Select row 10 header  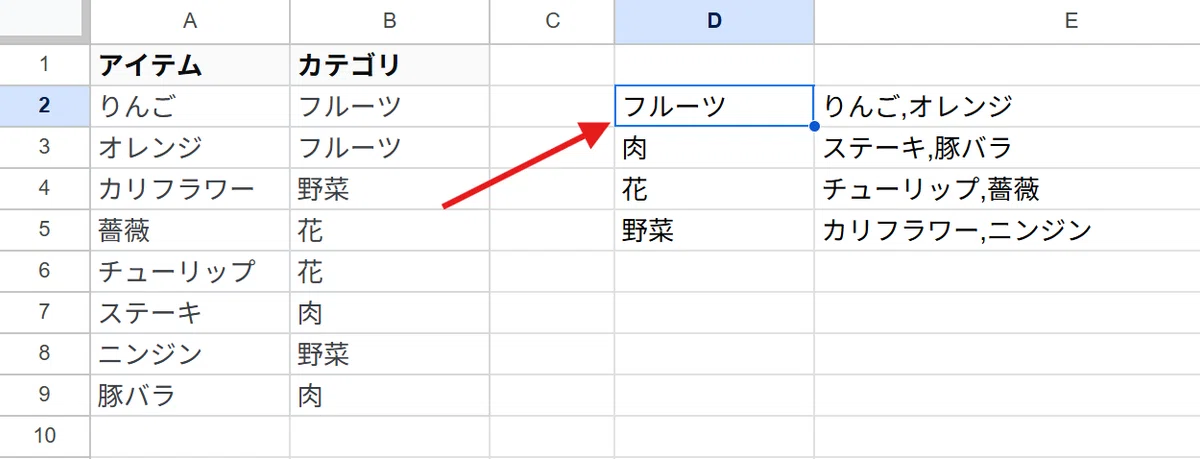[x=45, y=436]
